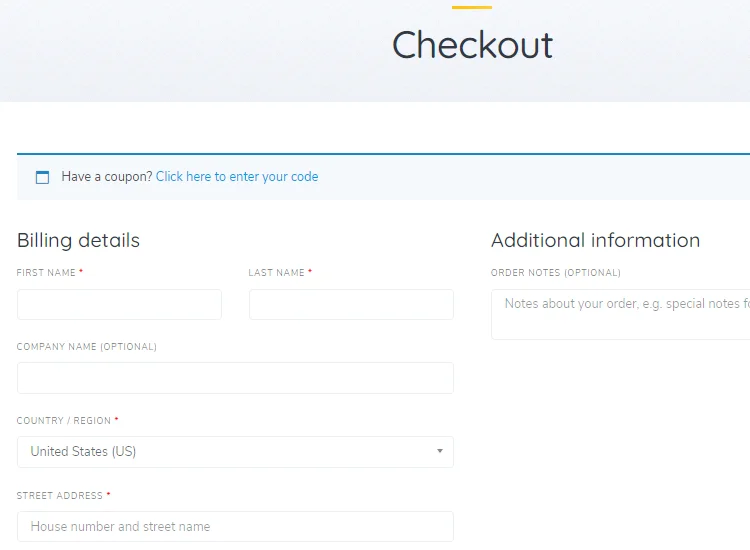Select the 'House number and street name' field
This screenshot has height=550, width=750.
coord(235,526)
